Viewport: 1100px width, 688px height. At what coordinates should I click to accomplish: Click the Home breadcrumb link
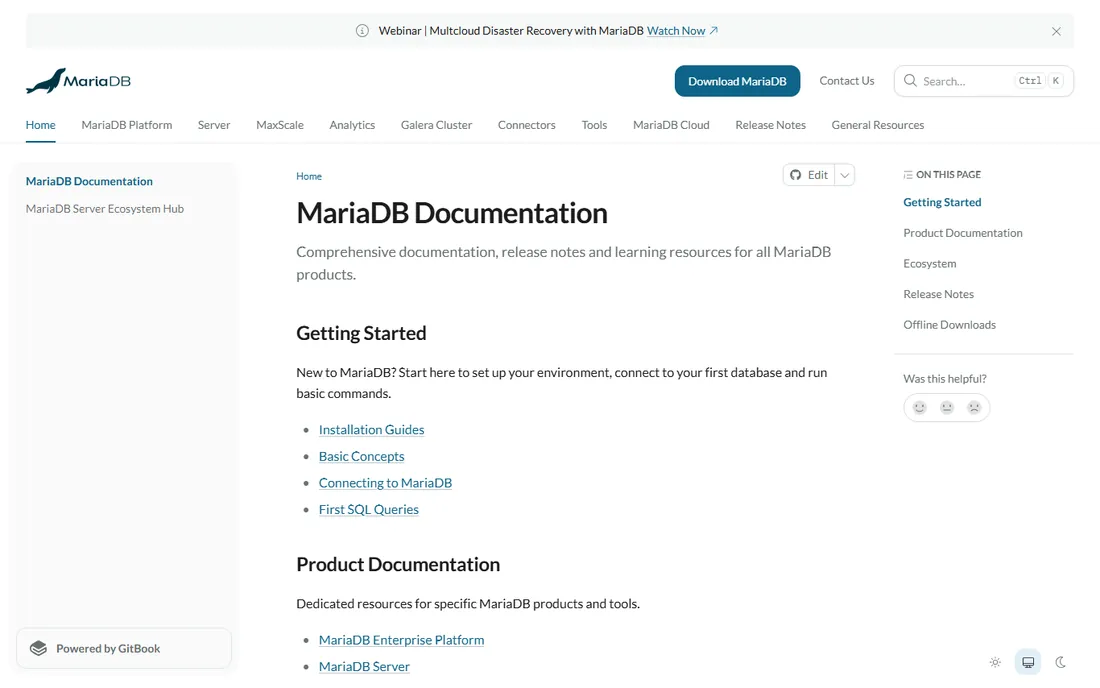click(x=309, y=176)
